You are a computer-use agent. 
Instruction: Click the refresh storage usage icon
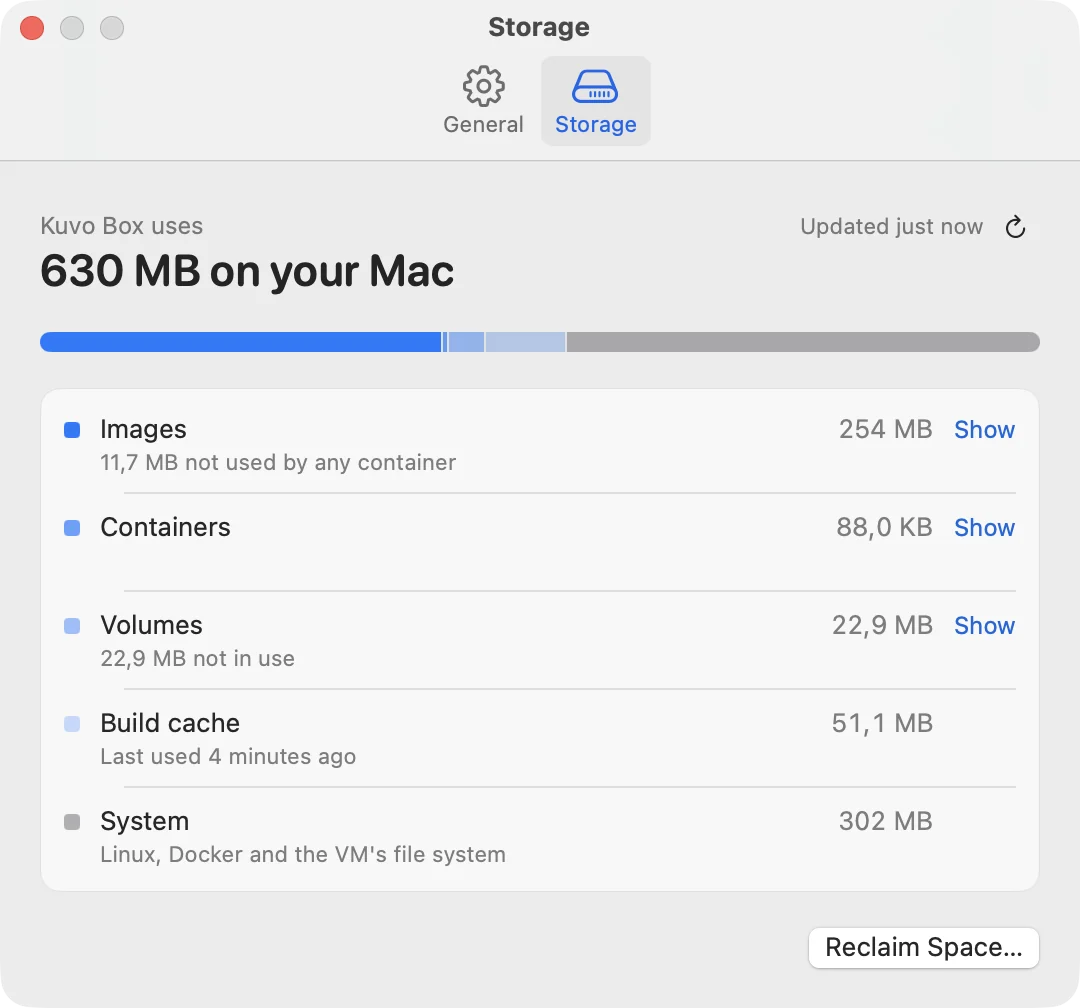1015,227
